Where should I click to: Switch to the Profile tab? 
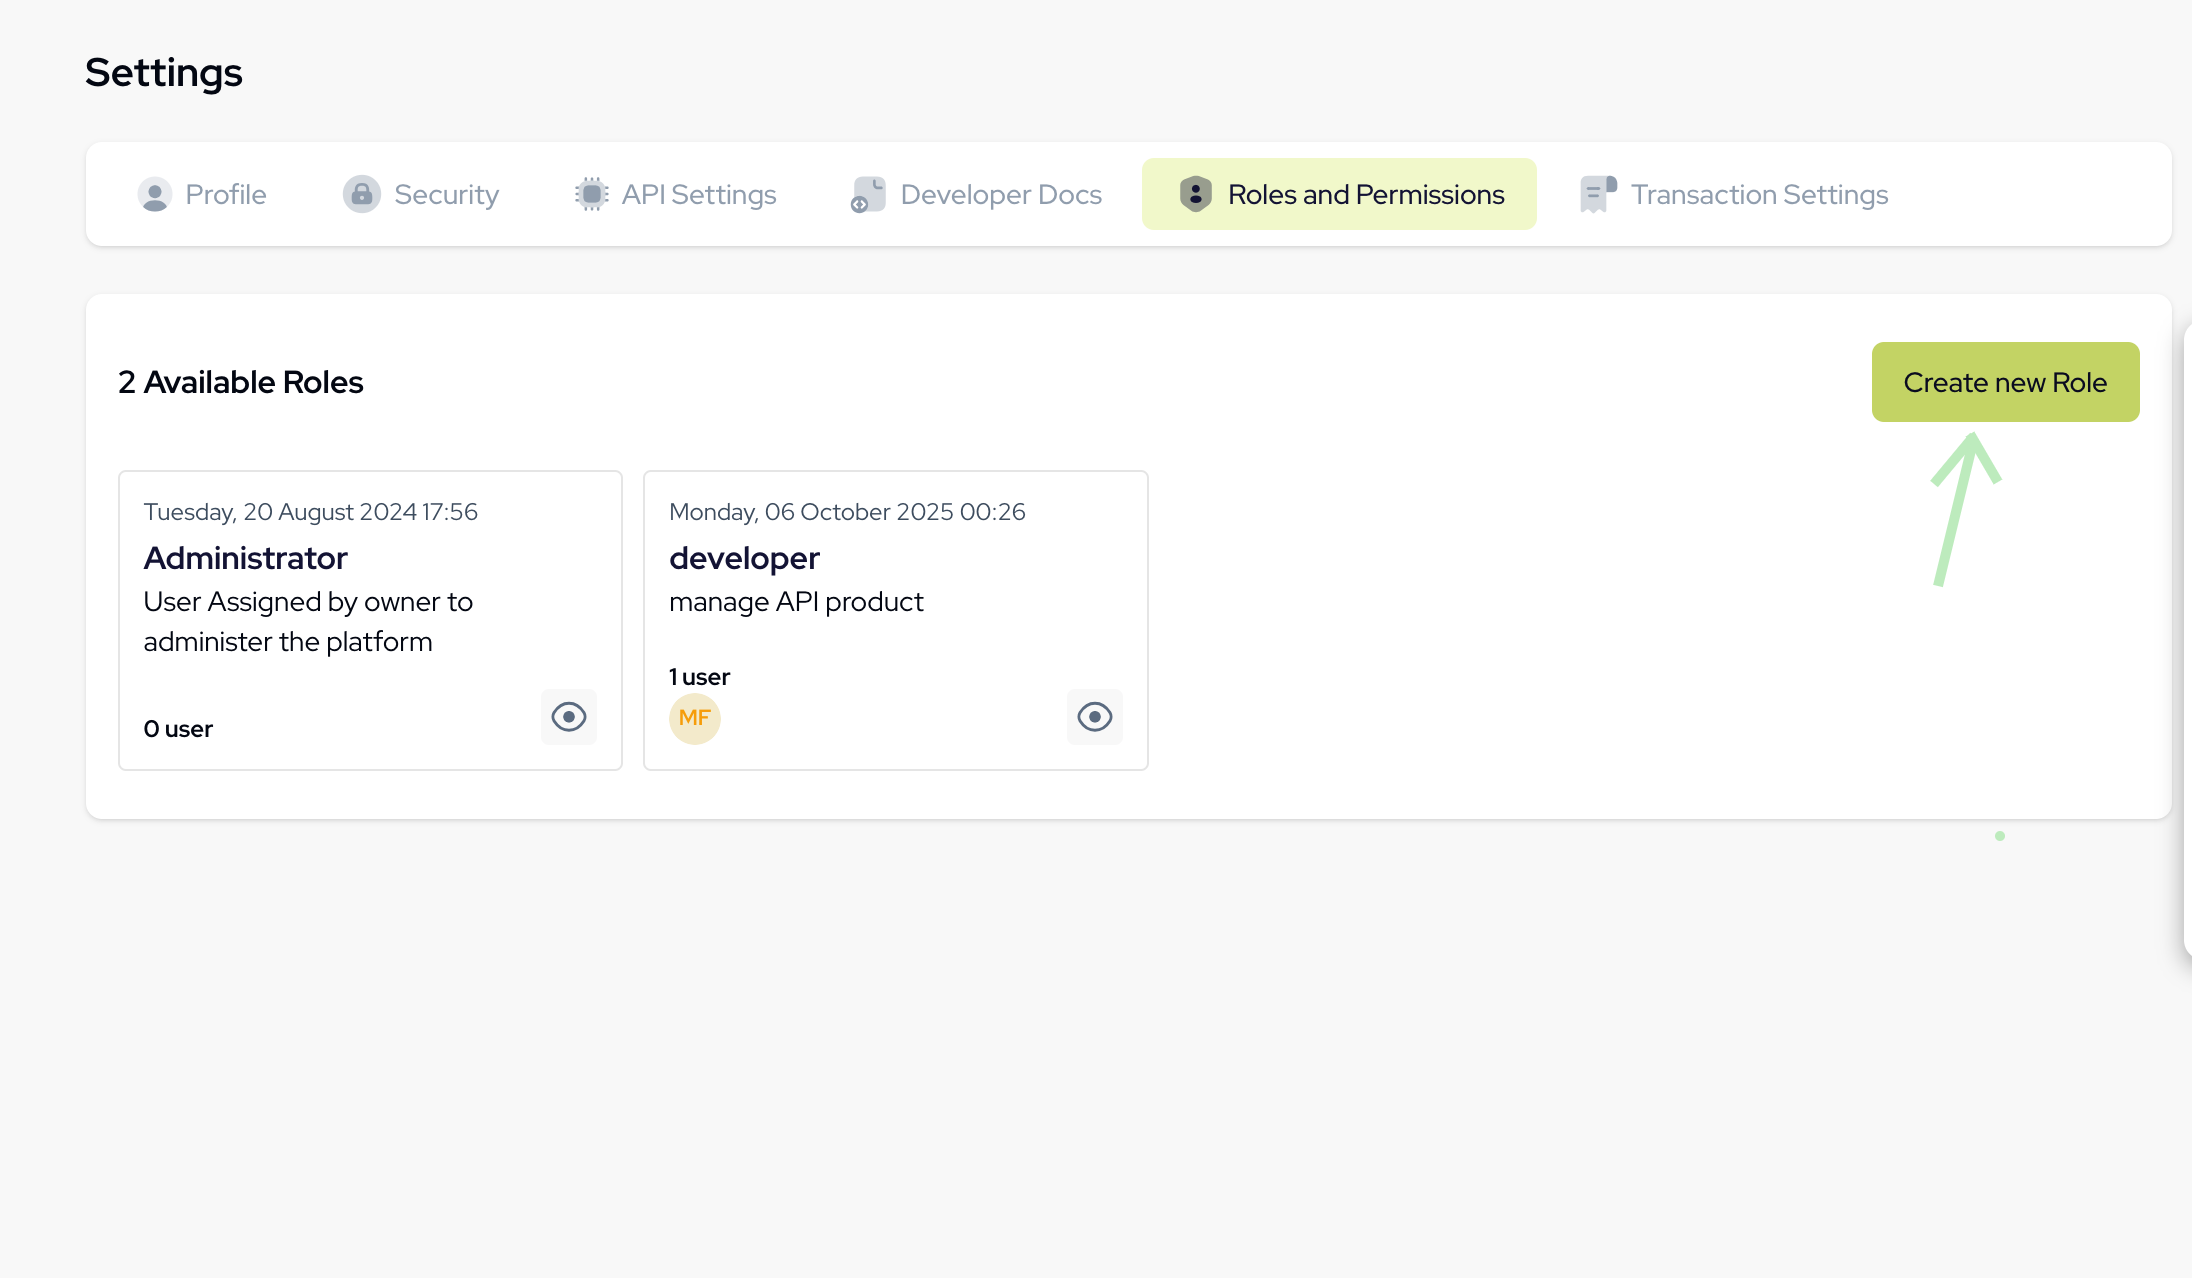pos(225,194)
